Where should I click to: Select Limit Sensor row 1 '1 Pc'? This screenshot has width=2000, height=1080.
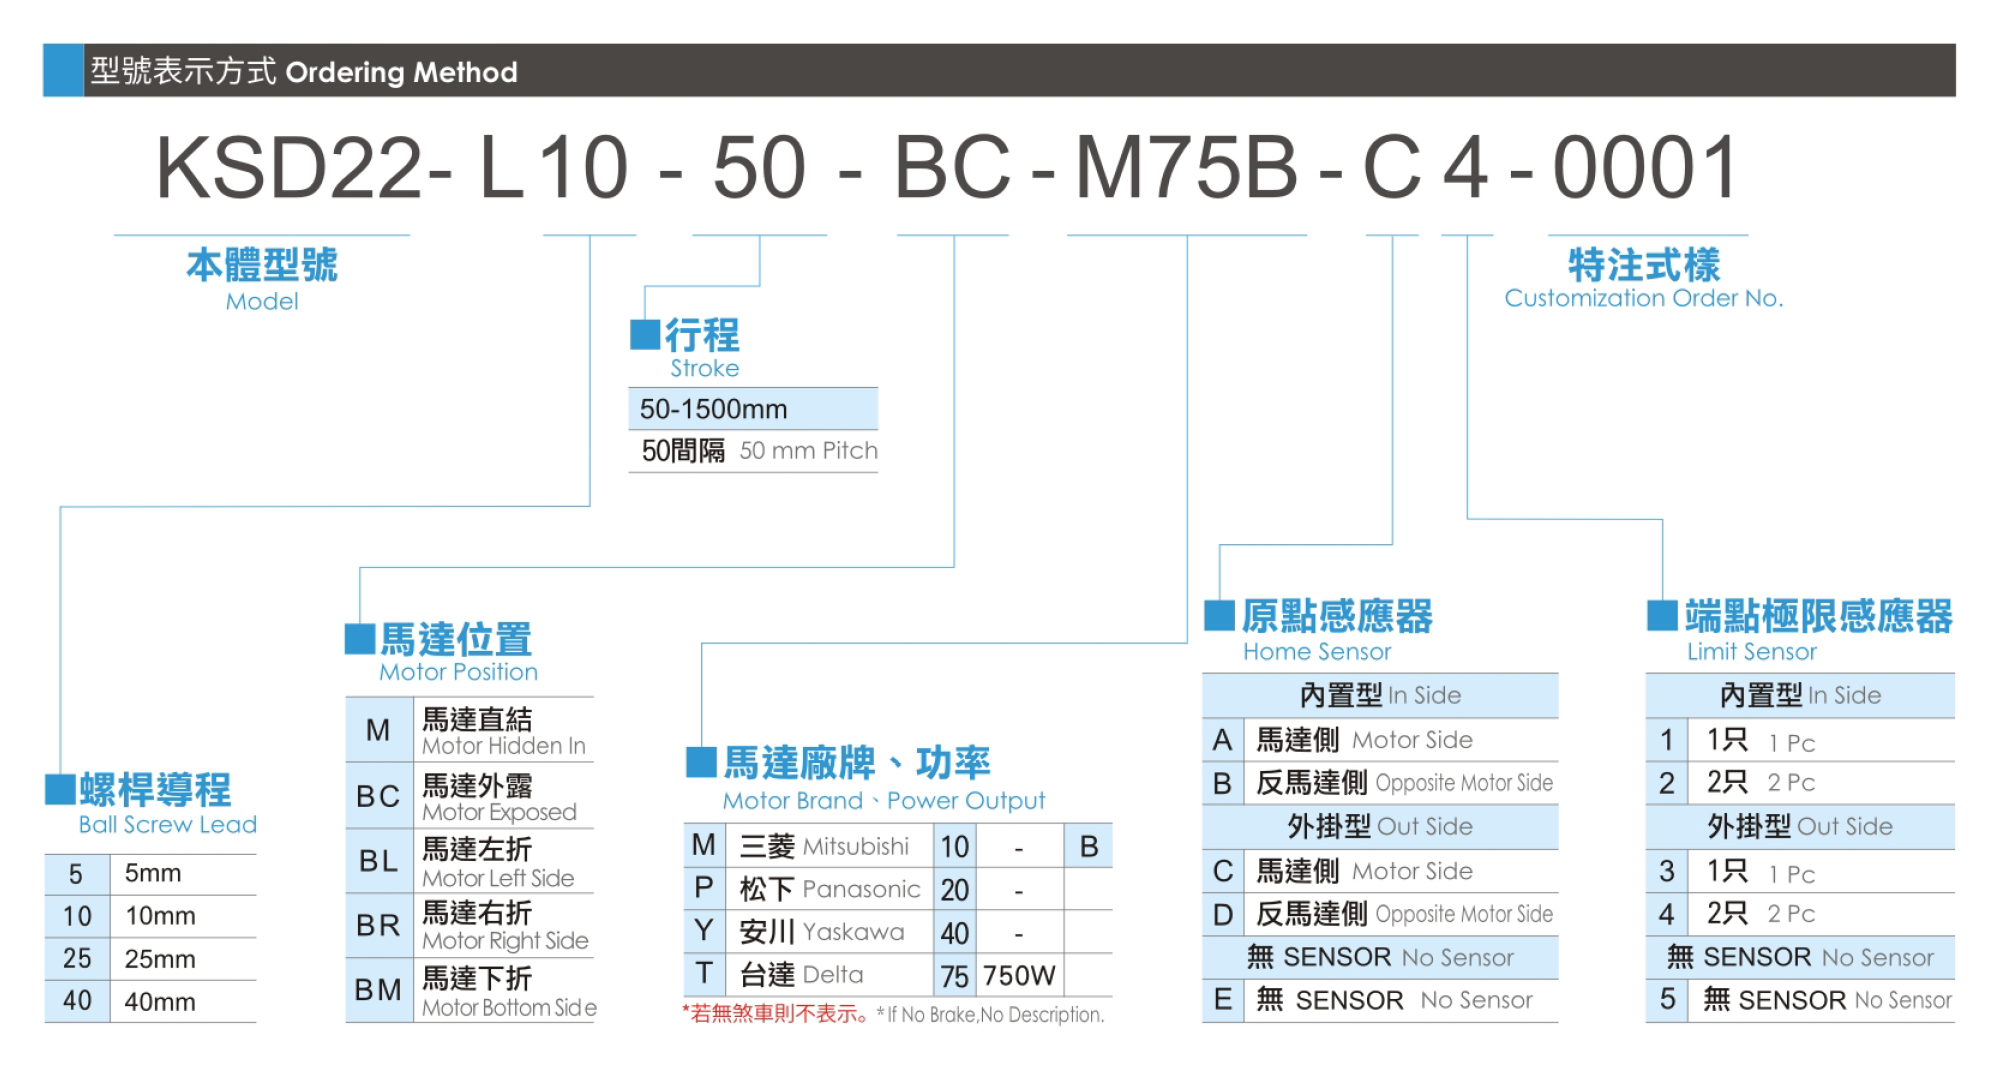pyautogui.click(x=1800, y=740)
